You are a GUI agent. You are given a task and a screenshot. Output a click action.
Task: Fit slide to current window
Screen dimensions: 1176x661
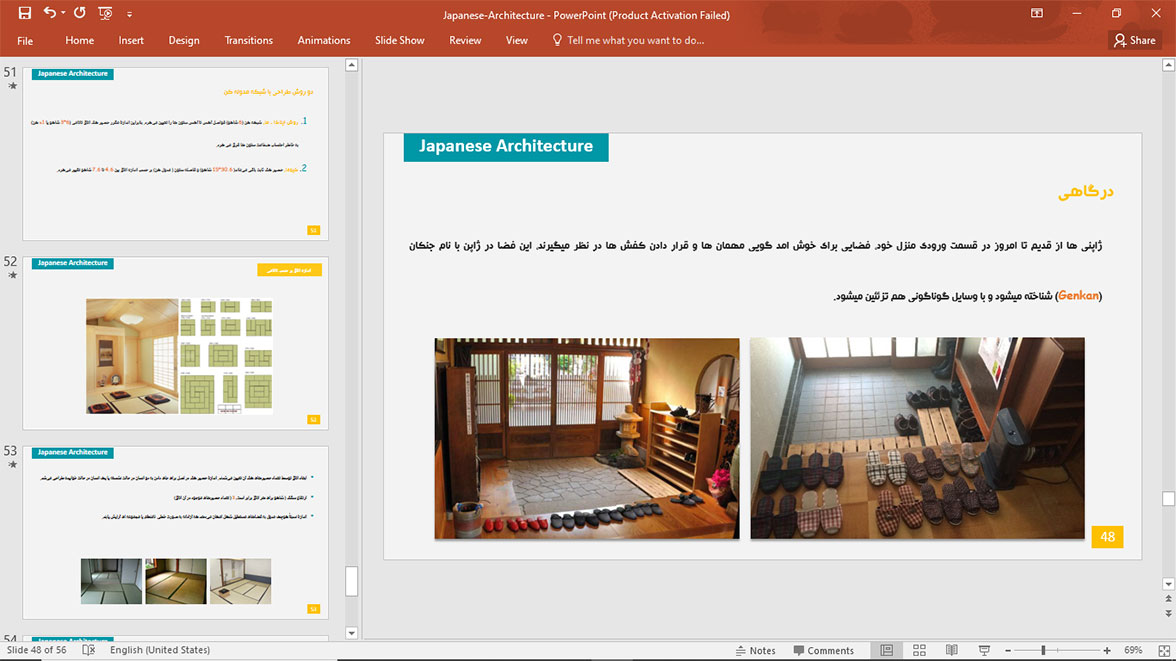tap(1164, 650)
